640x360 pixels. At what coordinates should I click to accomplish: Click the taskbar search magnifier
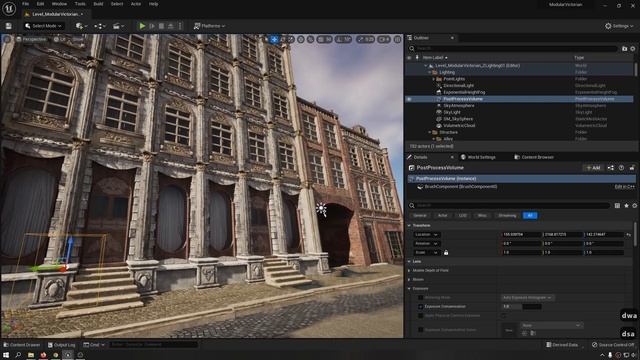[18, 355]
